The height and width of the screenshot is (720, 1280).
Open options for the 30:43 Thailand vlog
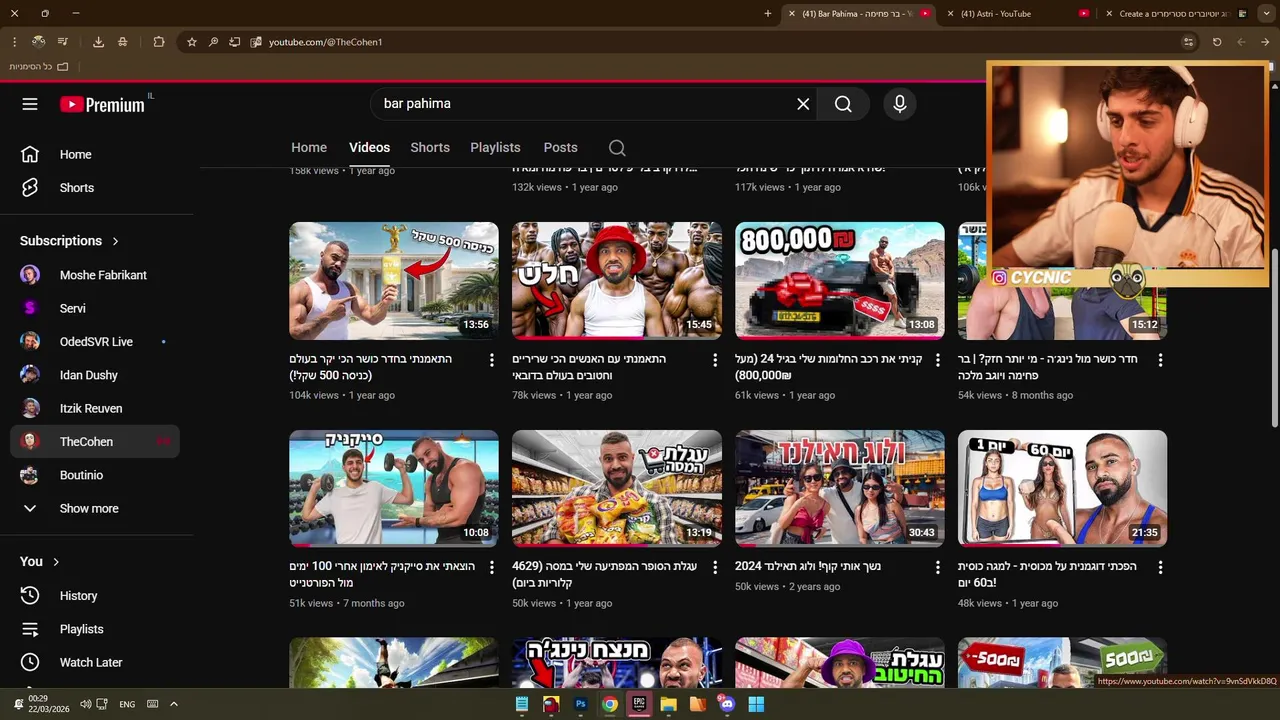[937, 567]
